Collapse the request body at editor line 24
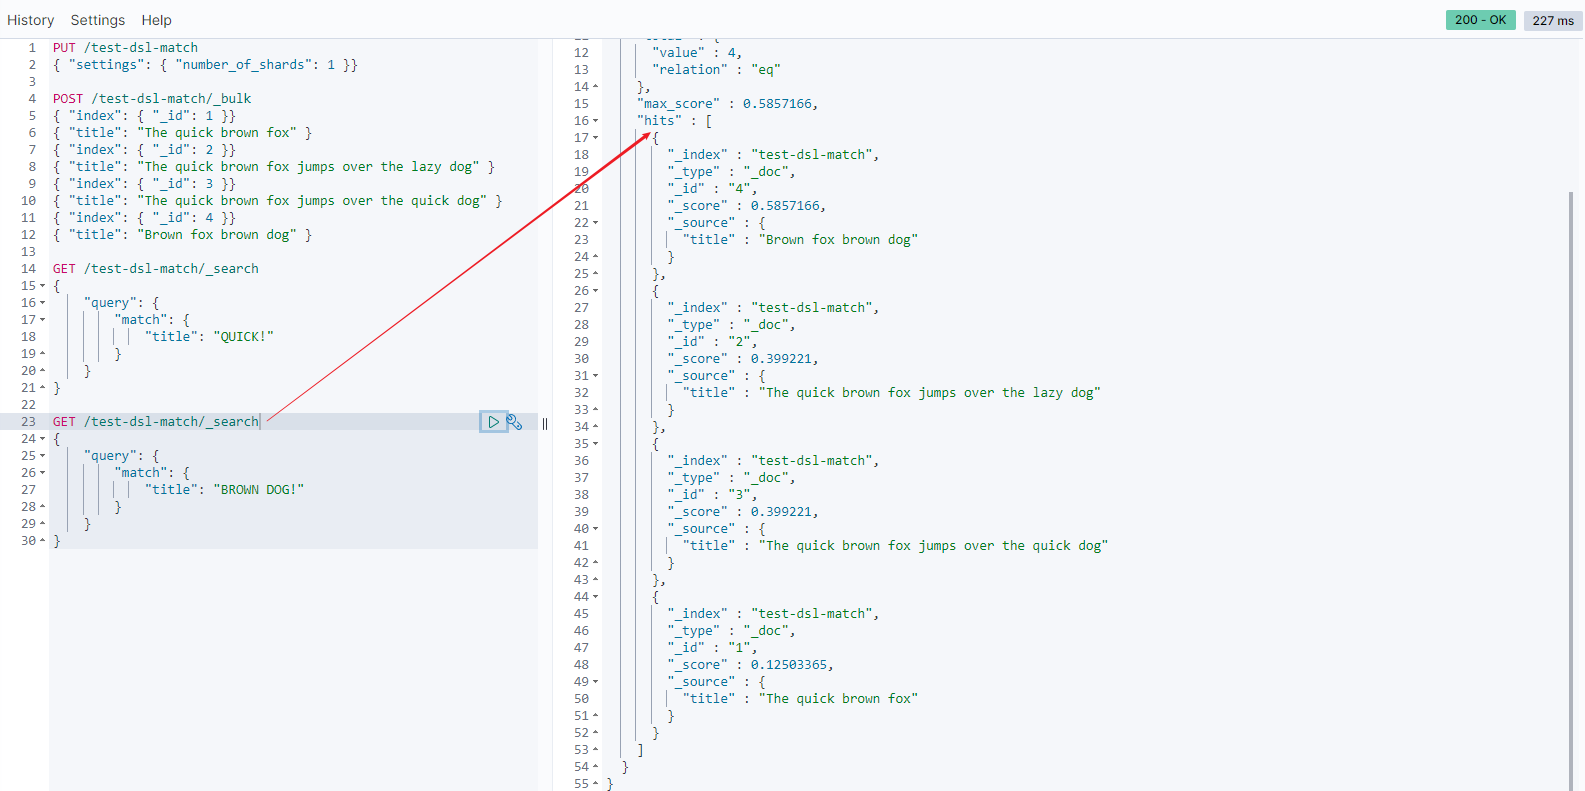Screen dimensions: 1585x791 [x=42, y=439]
